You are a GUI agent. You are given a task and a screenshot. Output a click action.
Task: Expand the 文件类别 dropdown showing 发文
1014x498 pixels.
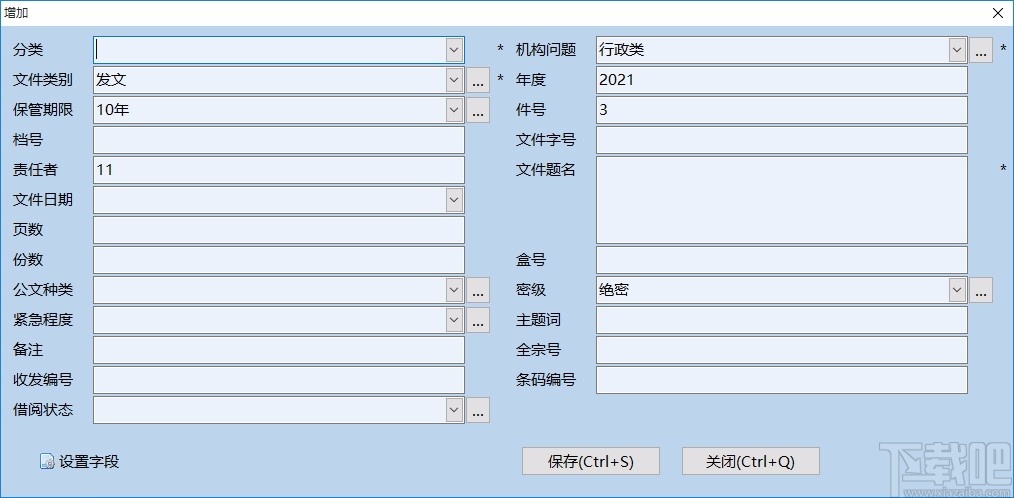coord(454,80)
